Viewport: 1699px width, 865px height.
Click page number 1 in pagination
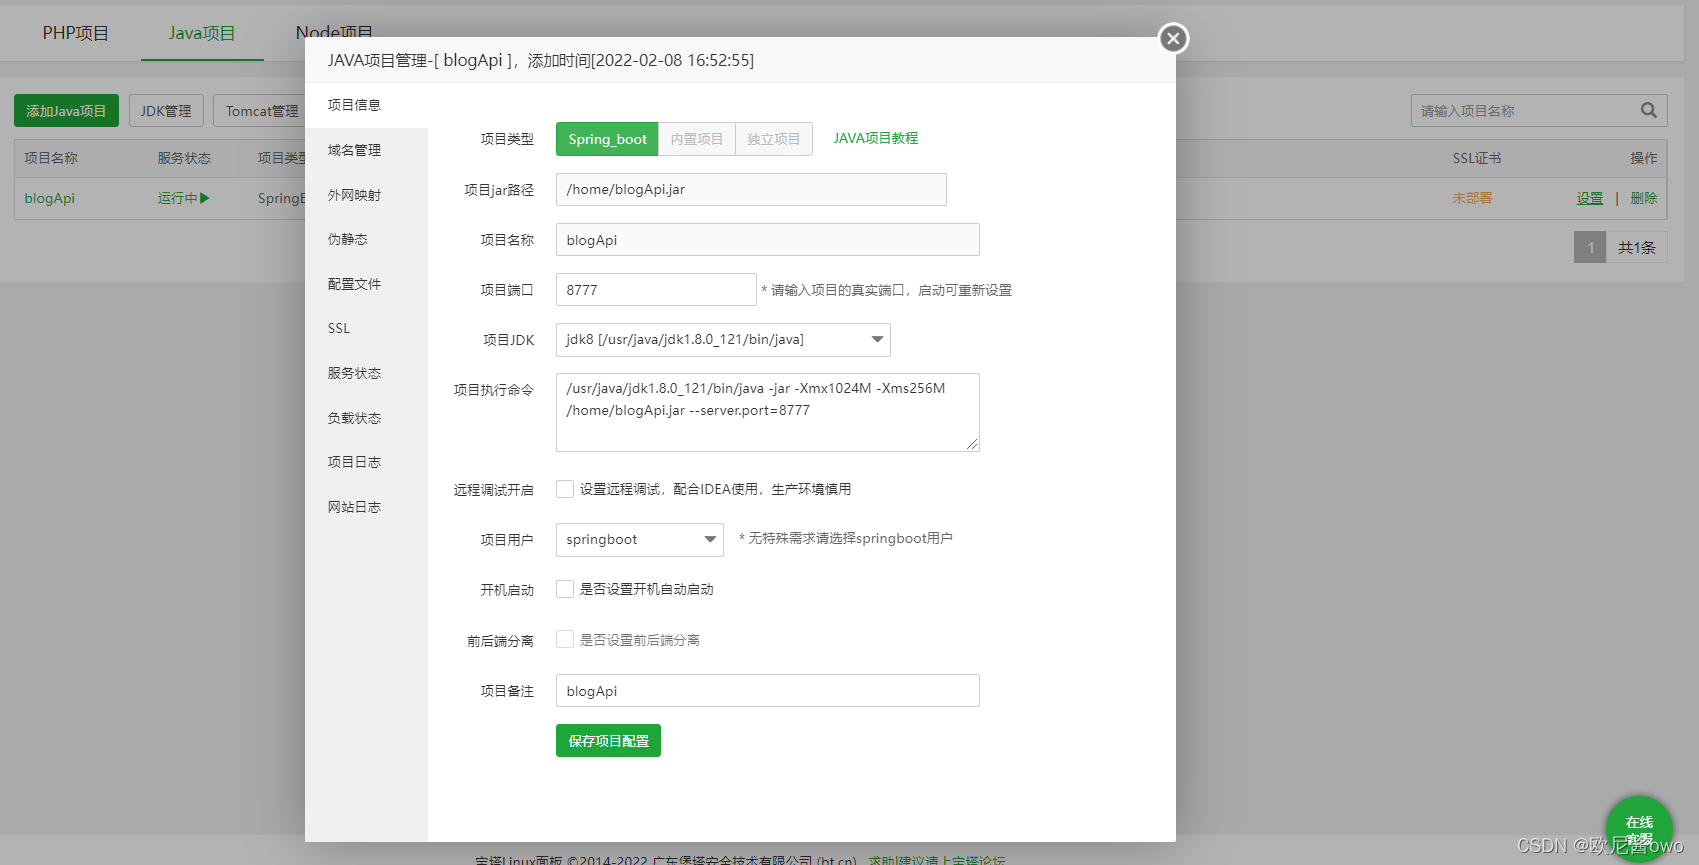tap(1590, 247)
